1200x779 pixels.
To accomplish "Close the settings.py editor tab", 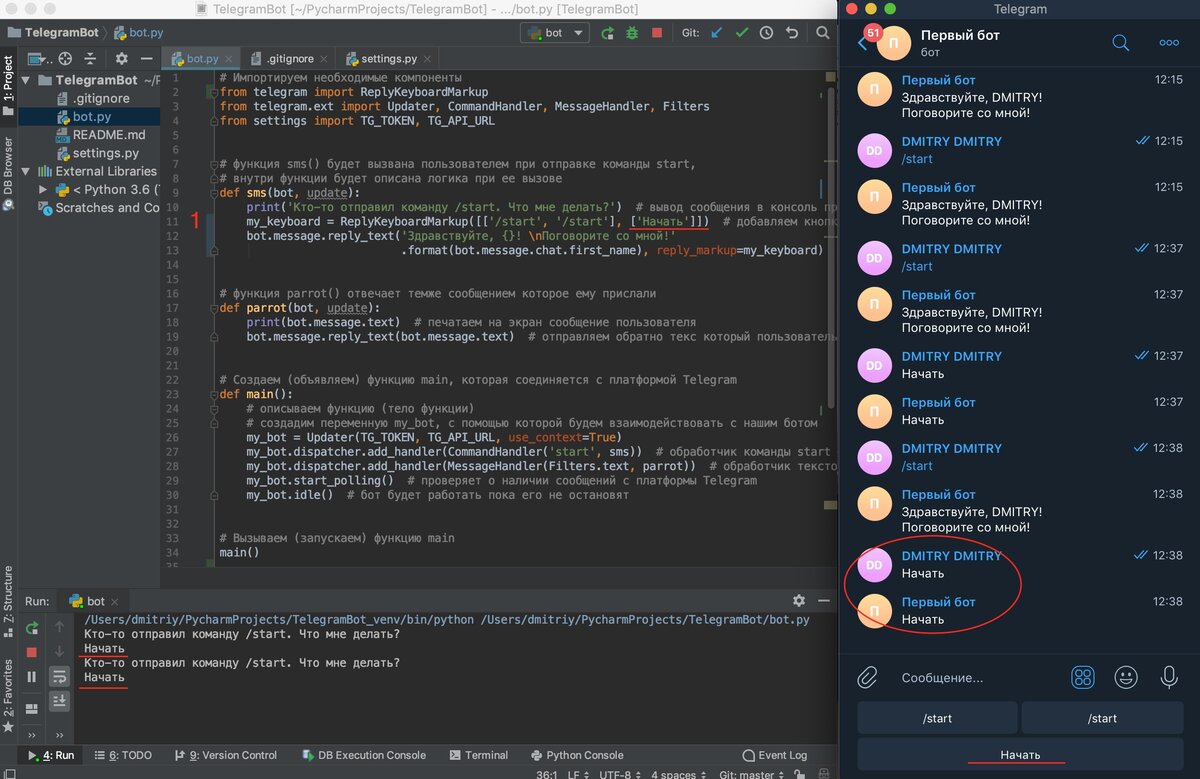I will click(426, 59).
